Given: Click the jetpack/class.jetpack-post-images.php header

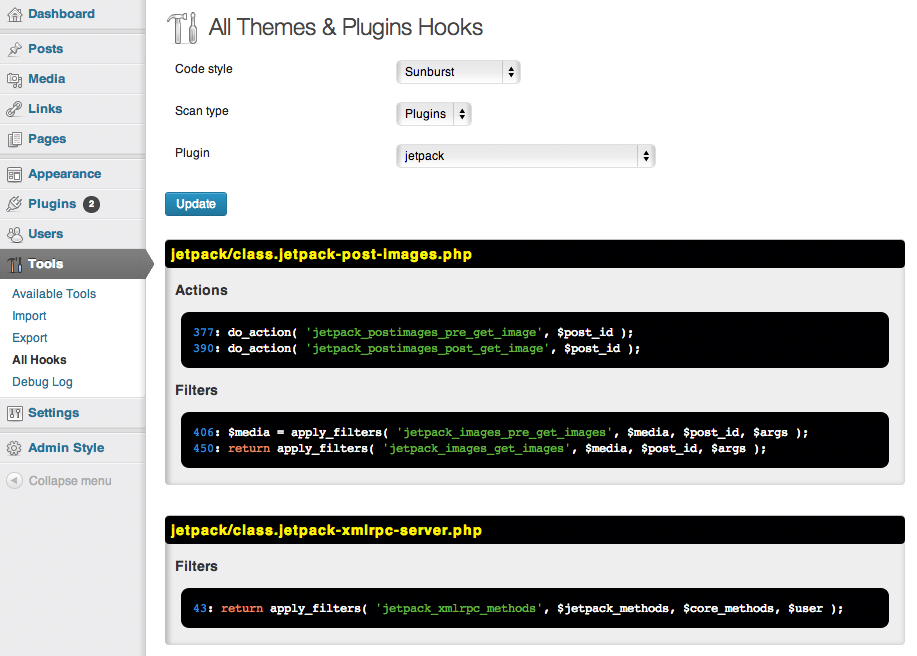Looking at the screenshot, I should pyautogui.click(x=535, y=254).
